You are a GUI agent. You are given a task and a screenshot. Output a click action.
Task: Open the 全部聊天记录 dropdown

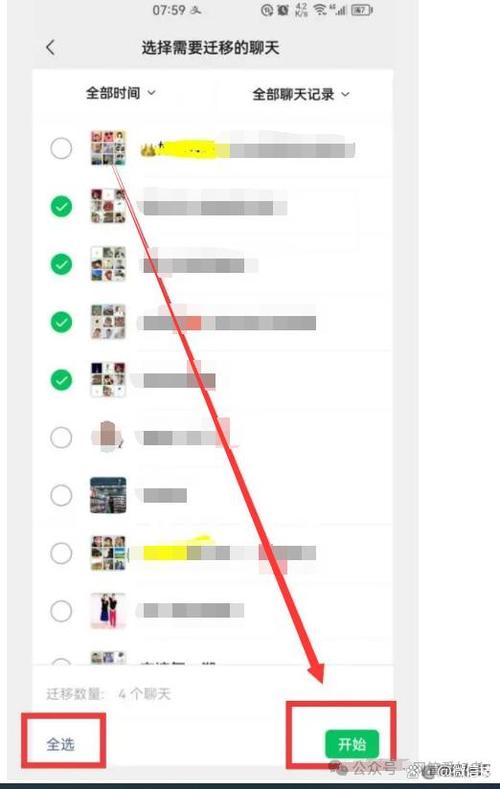tap(301, 94)
